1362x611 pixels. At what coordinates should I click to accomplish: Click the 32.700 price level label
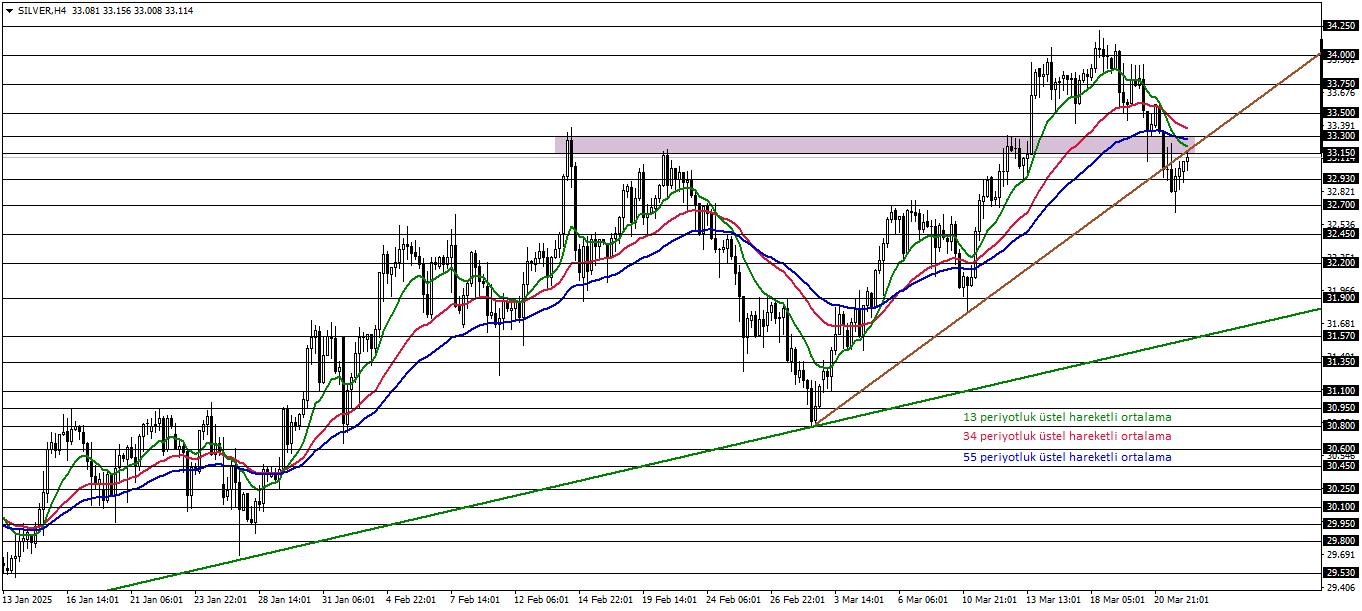[1340, 204]
